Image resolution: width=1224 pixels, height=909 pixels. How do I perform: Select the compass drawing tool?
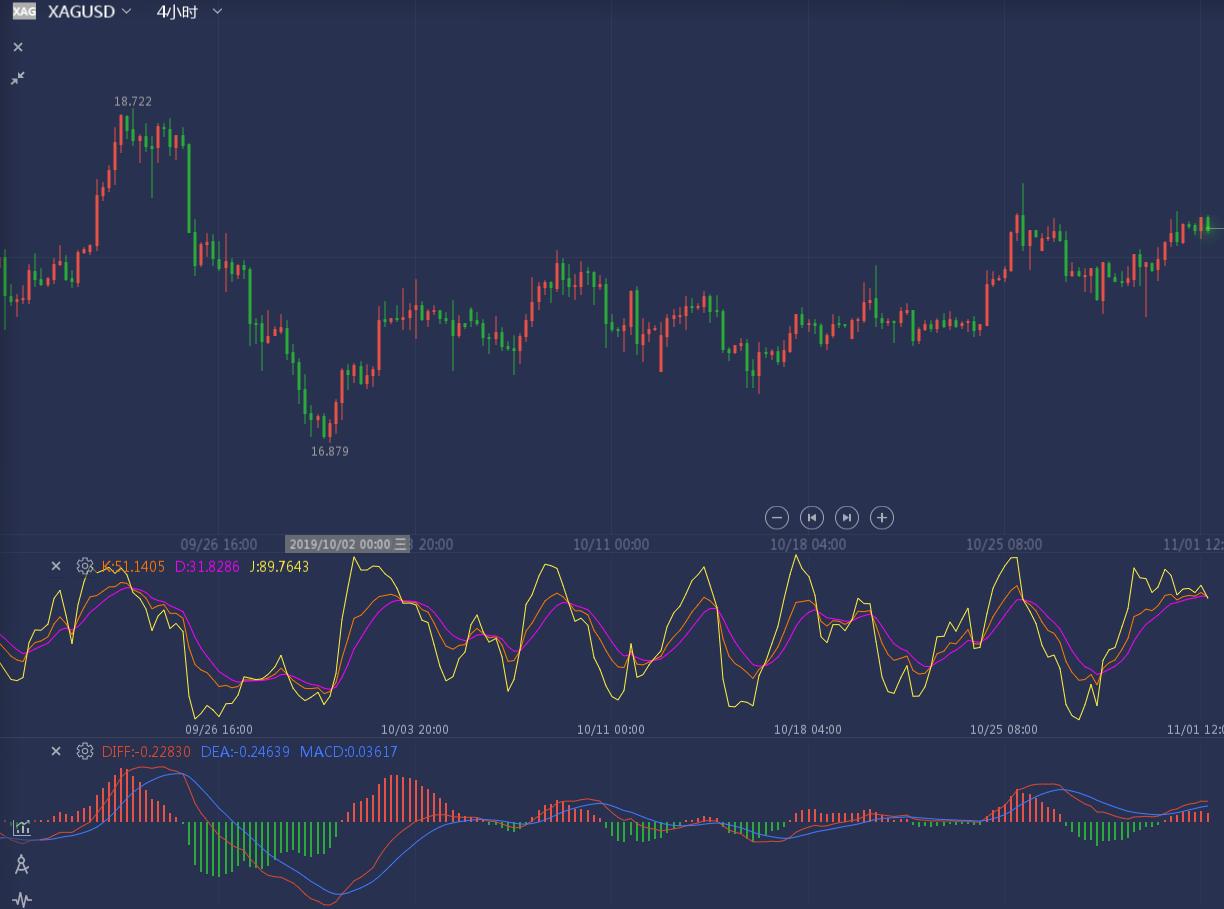[x=22, y=865]
